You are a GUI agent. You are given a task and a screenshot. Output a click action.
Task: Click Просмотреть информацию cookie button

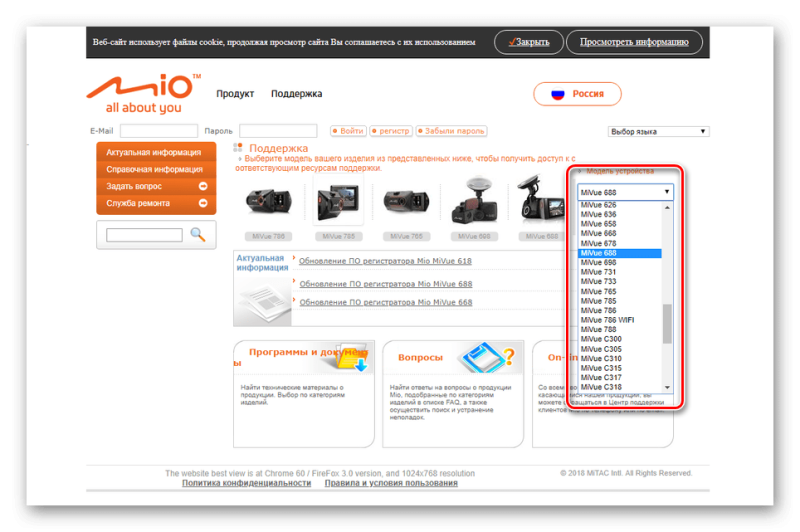[x=634, y=42]
